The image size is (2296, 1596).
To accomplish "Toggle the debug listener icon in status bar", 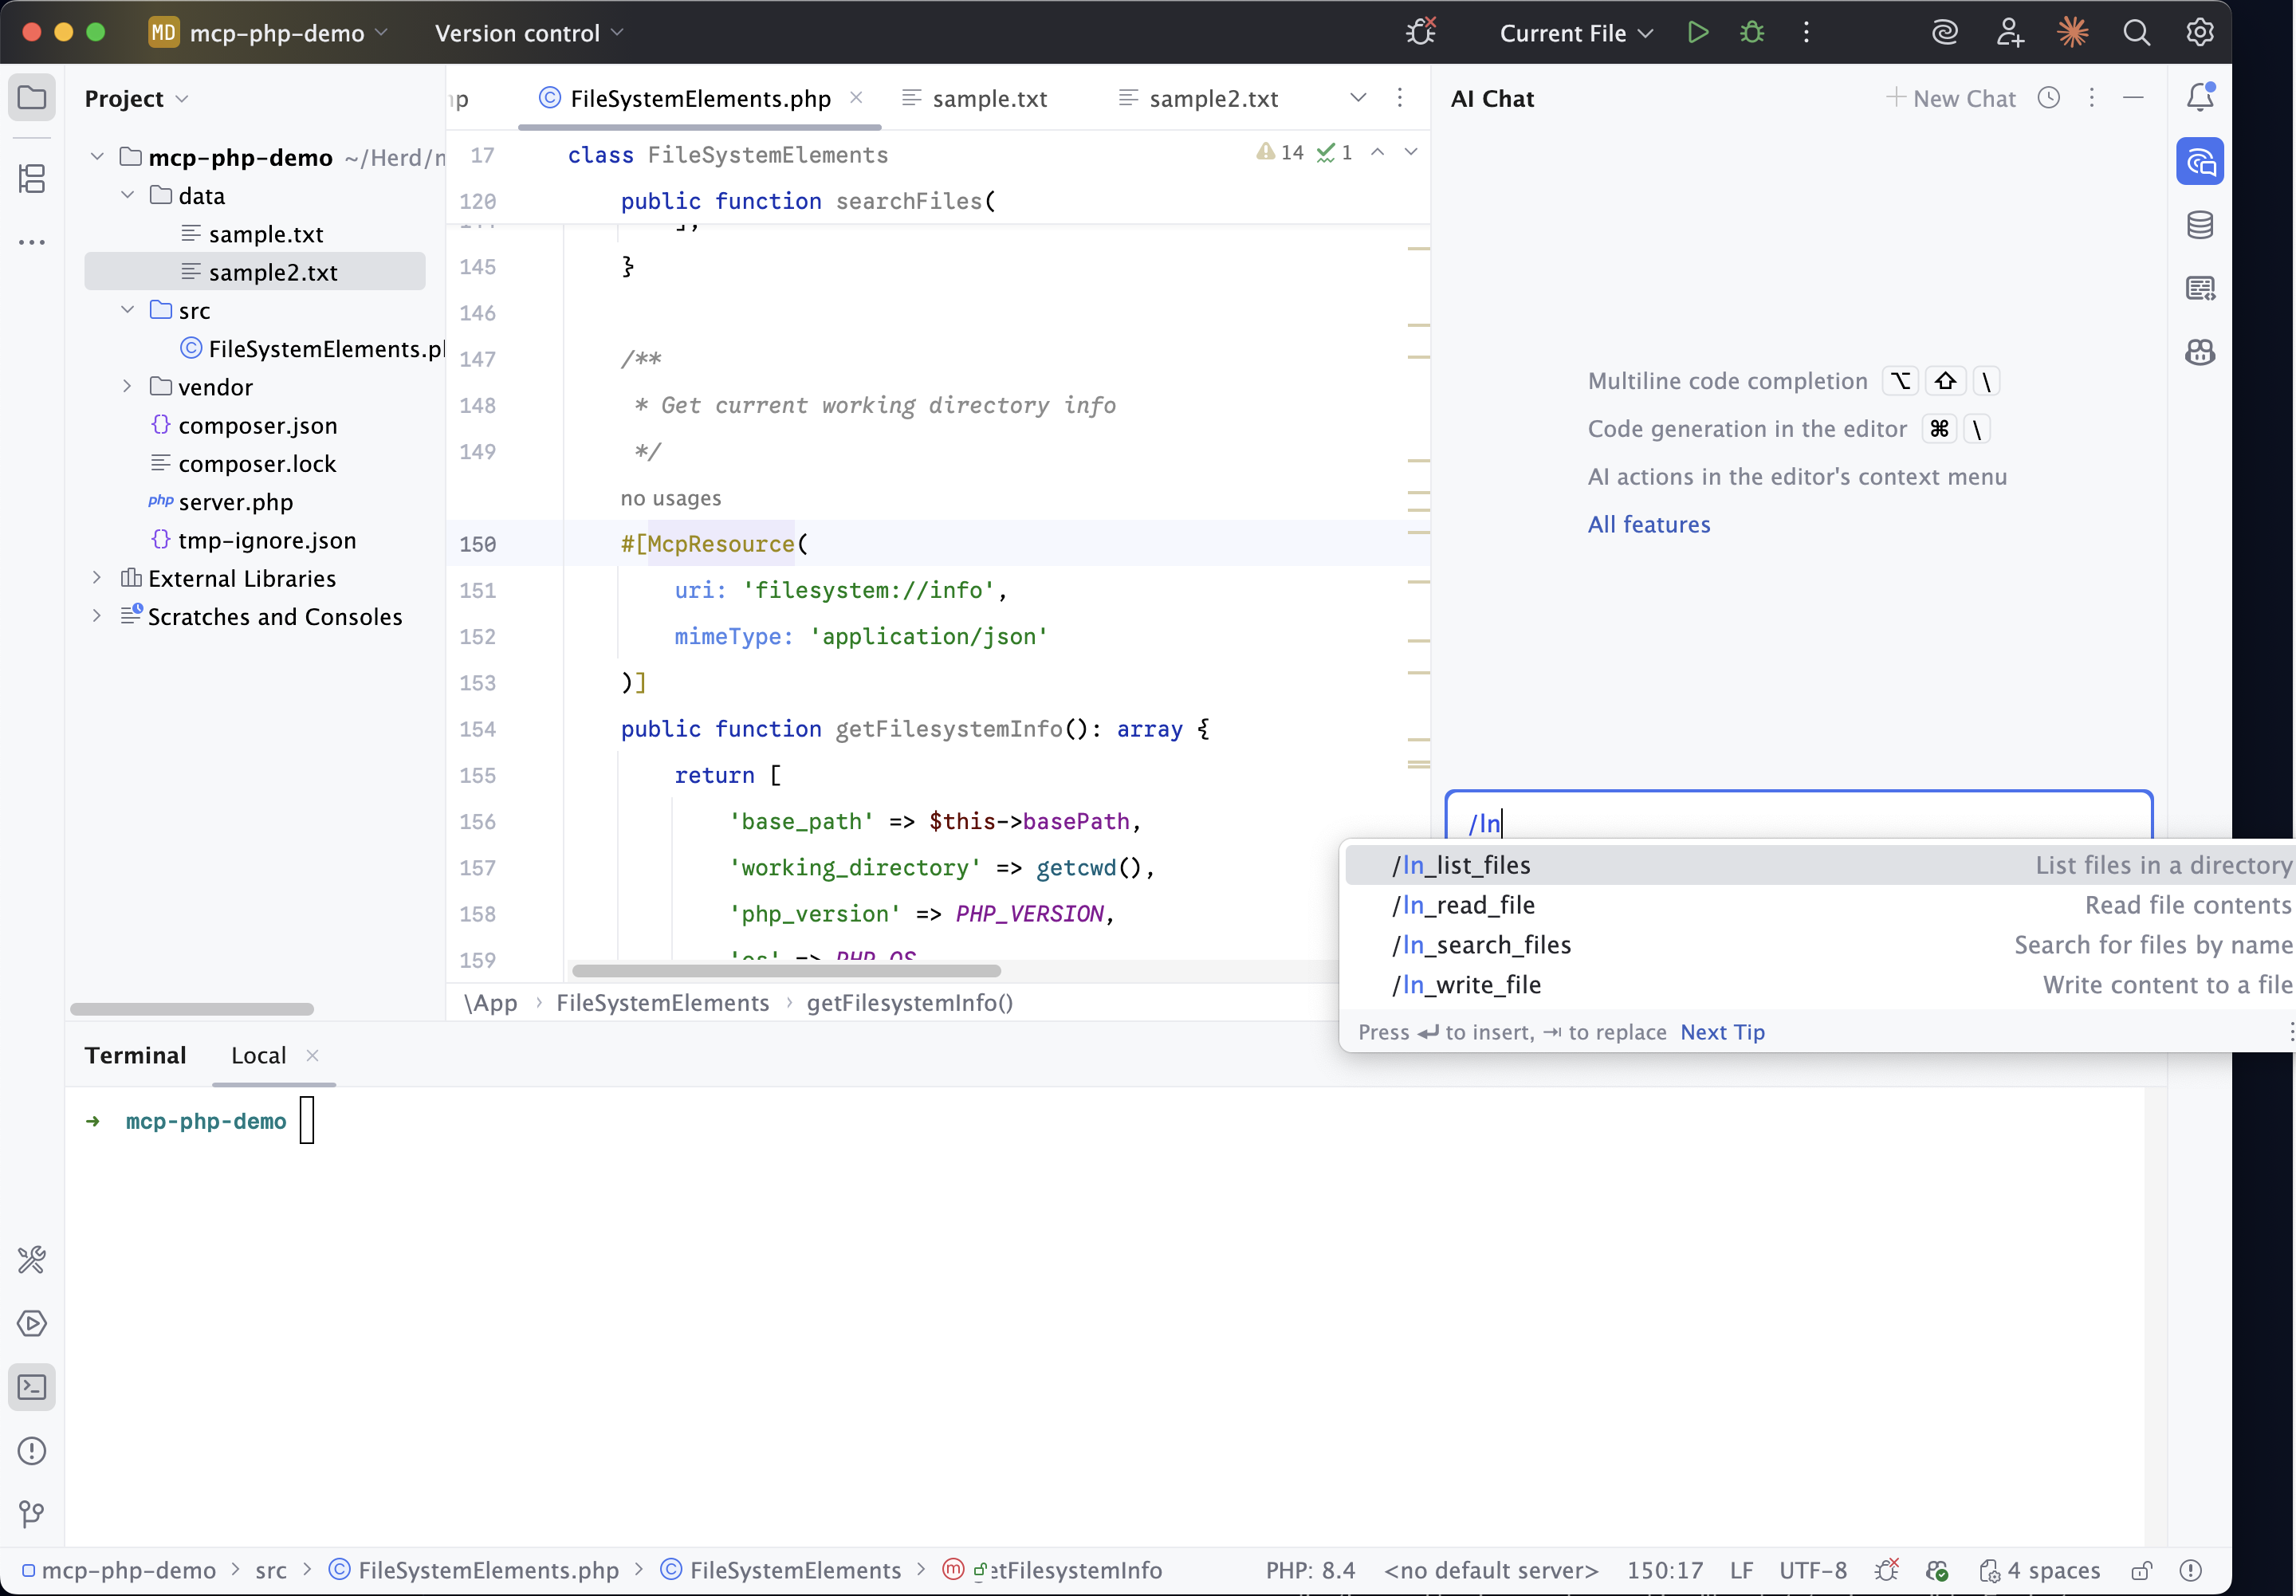I will coord(1887,1570).
